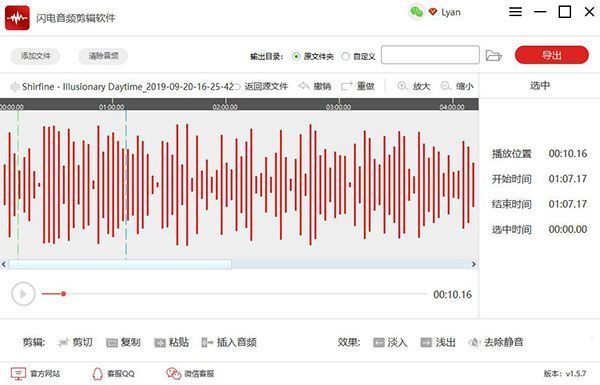Click the 撤销 undo button
Viewport: 600px width, 385px height.
coord(315,86)
